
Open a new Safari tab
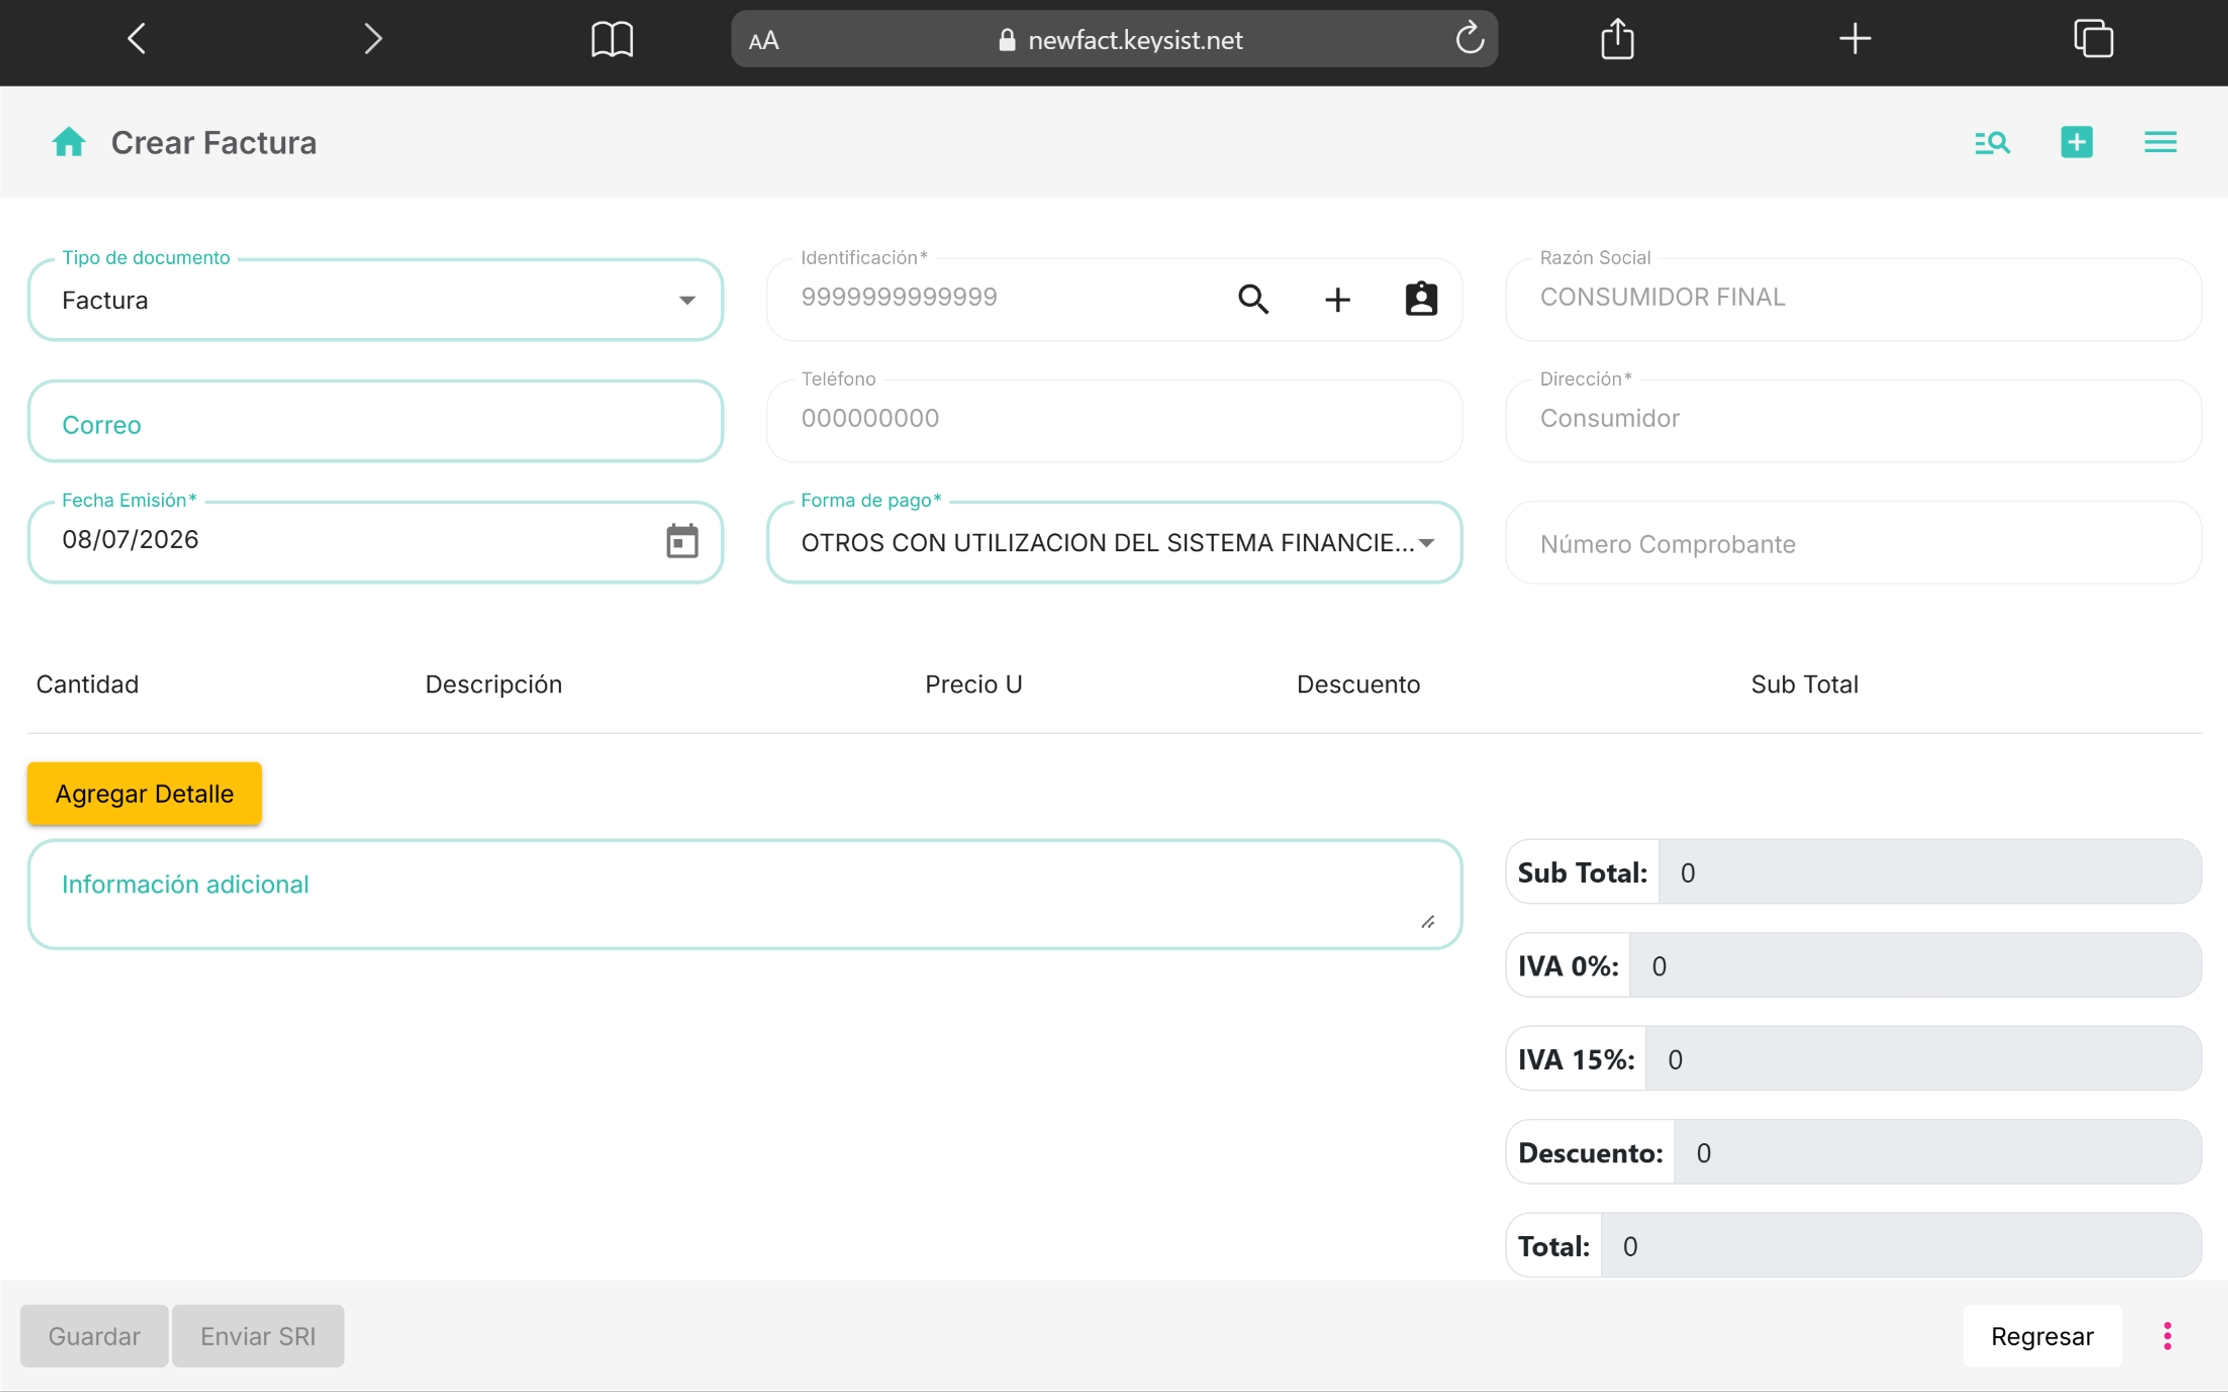point(1855,39)
